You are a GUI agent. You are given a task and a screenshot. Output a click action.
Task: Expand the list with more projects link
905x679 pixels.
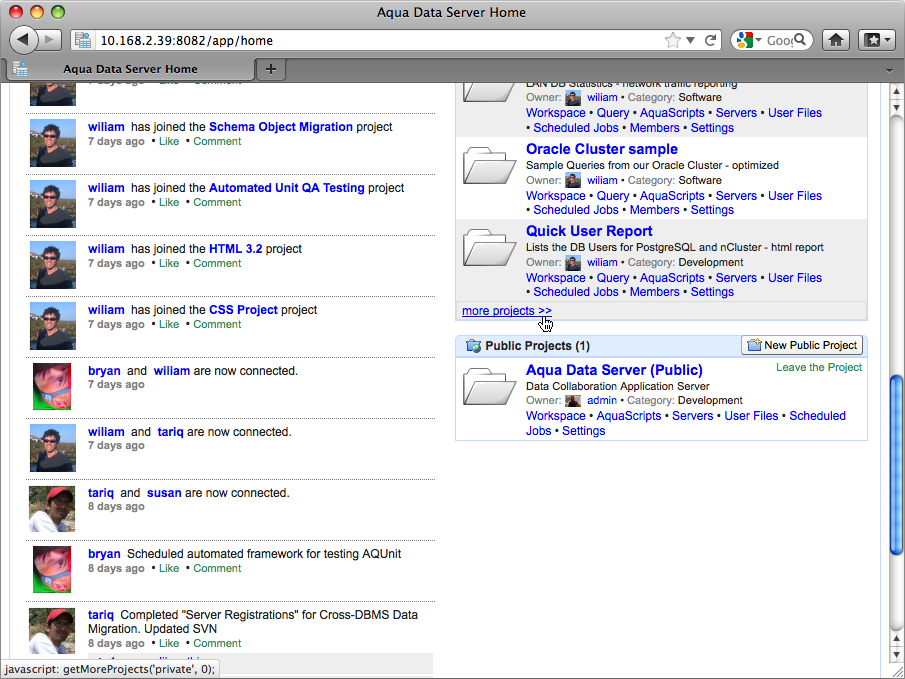click(x=506, y=311)
